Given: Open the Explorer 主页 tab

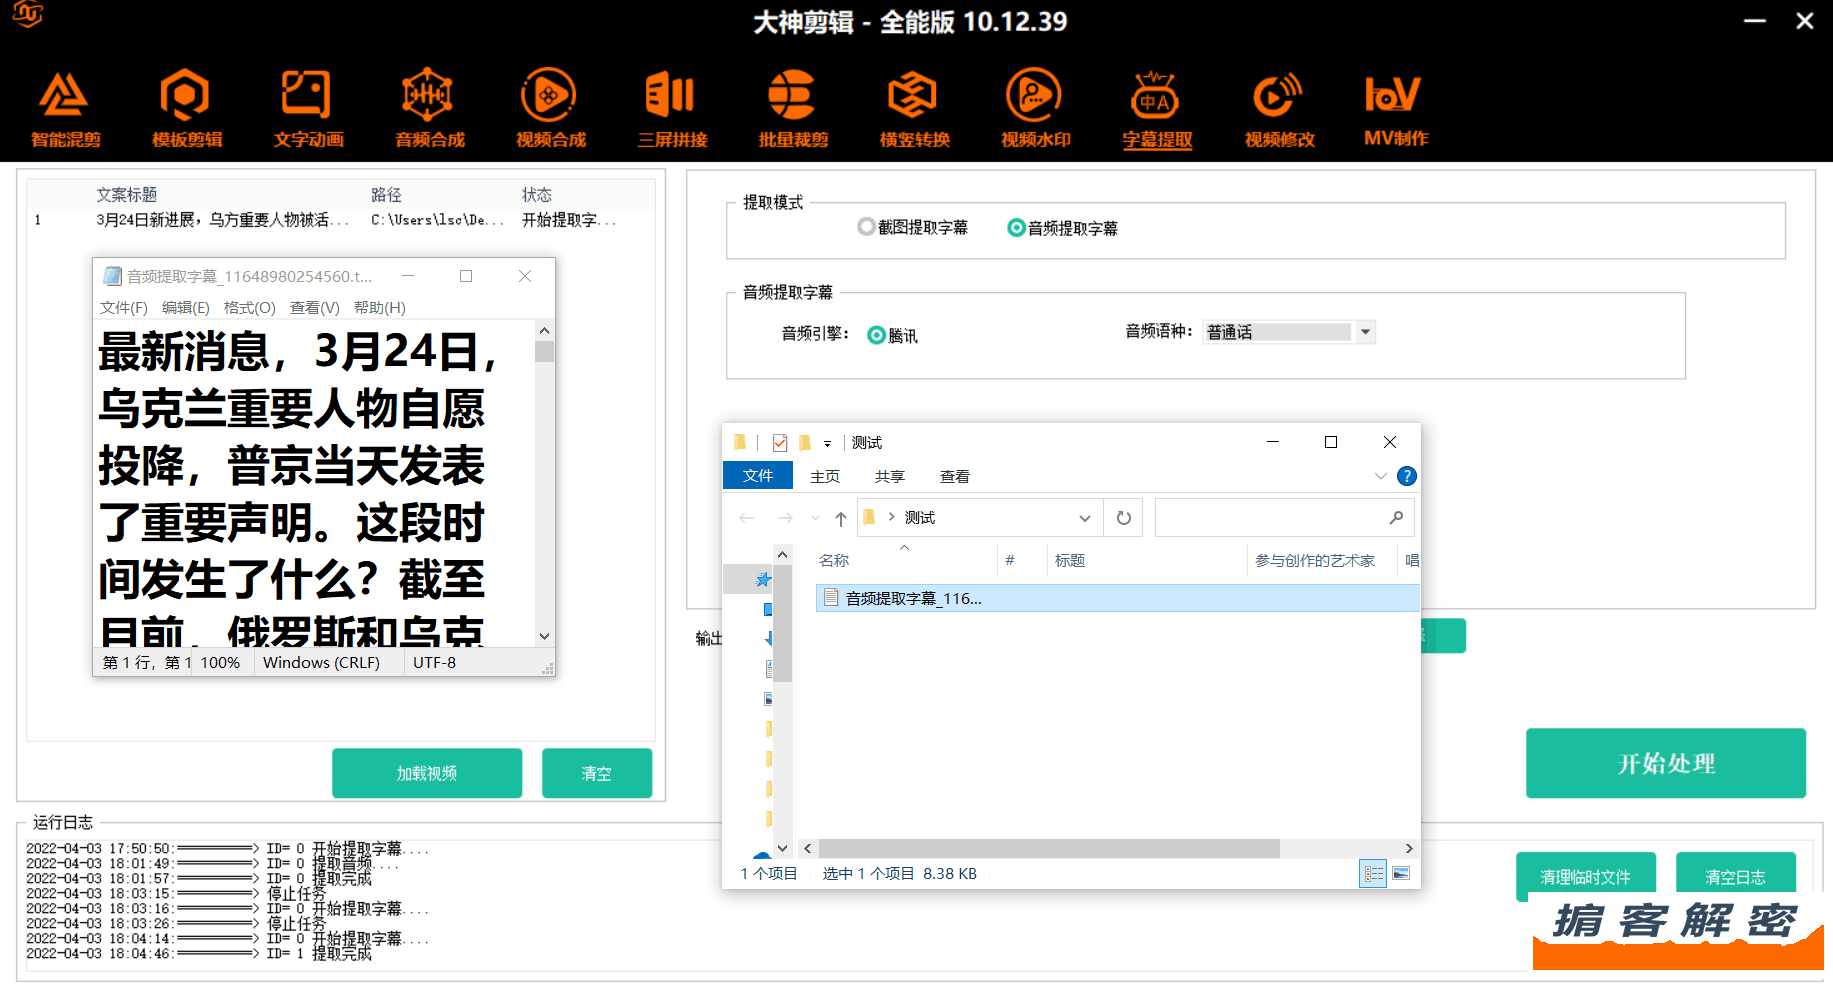Looking at the screenshot, I should 825,477.
